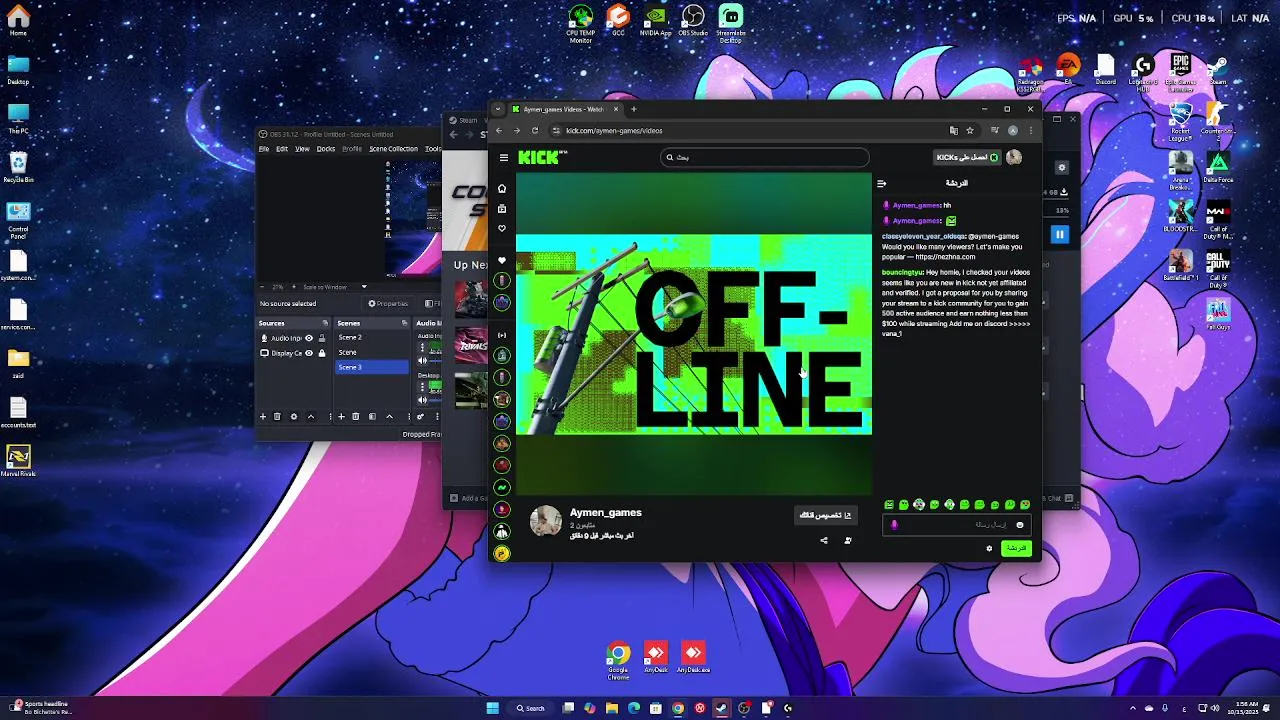This screenshot has width=1280, height=720.
Task: Open a new Chrome tab
Action: coord(633,109)
